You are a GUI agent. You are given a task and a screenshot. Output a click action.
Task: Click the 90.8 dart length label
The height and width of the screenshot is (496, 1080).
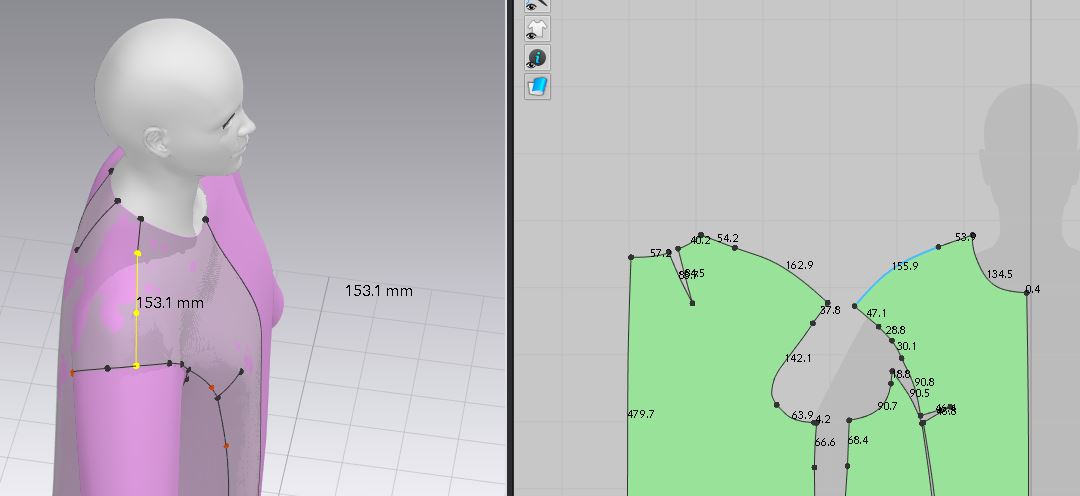point(924,382)
